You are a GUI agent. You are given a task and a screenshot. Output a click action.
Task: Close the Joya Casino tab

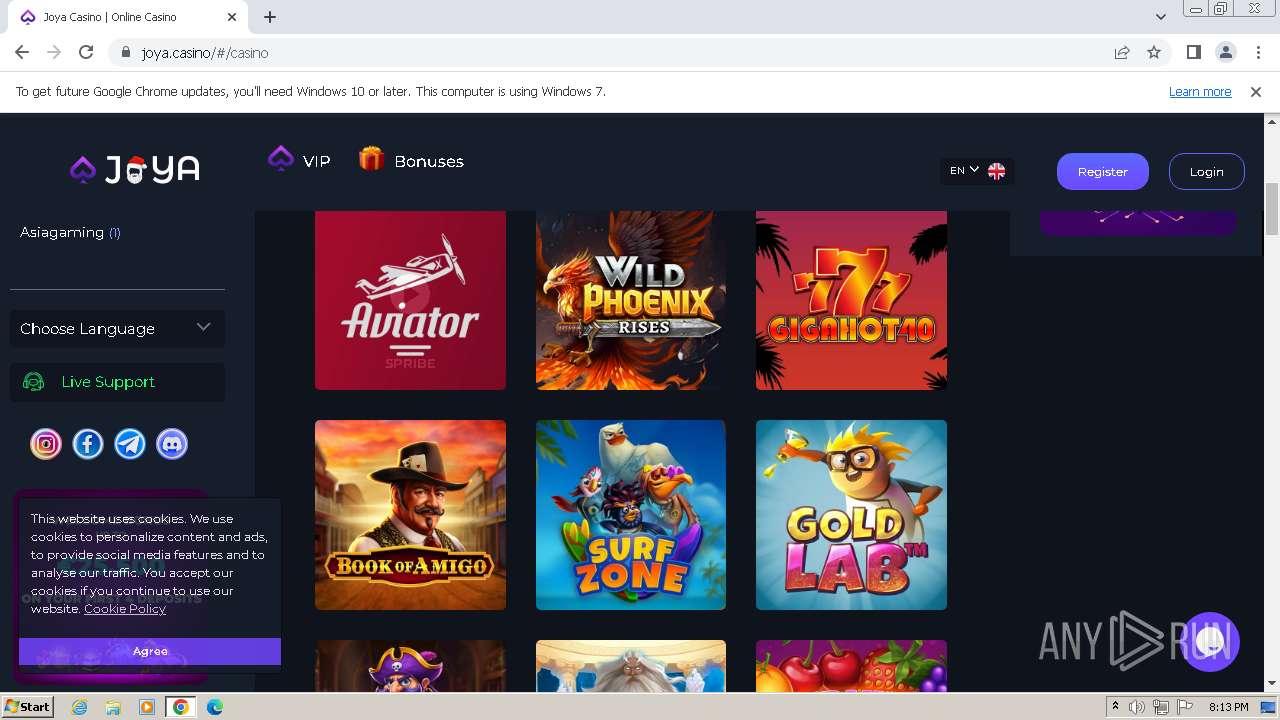pos(232,17)
